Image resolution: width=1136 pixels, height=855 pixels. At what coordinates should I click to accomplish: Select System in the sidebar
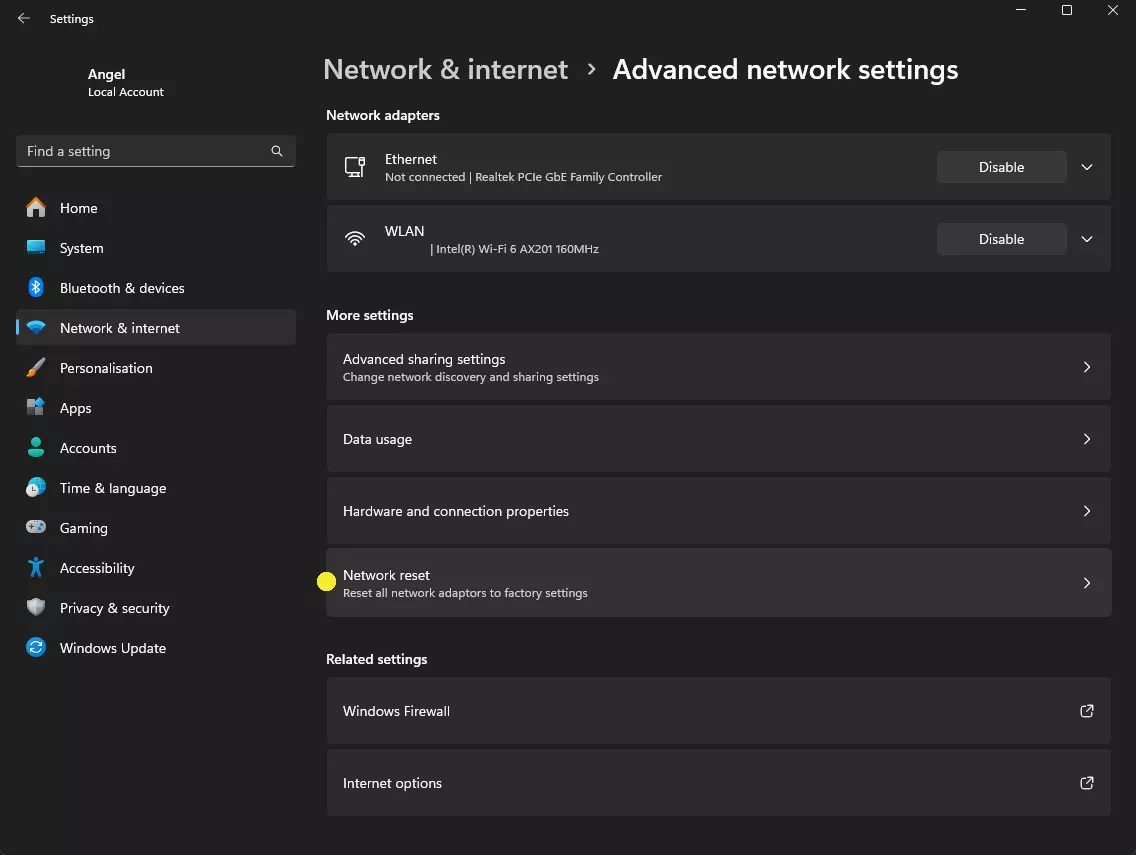[x=81, y=248]
